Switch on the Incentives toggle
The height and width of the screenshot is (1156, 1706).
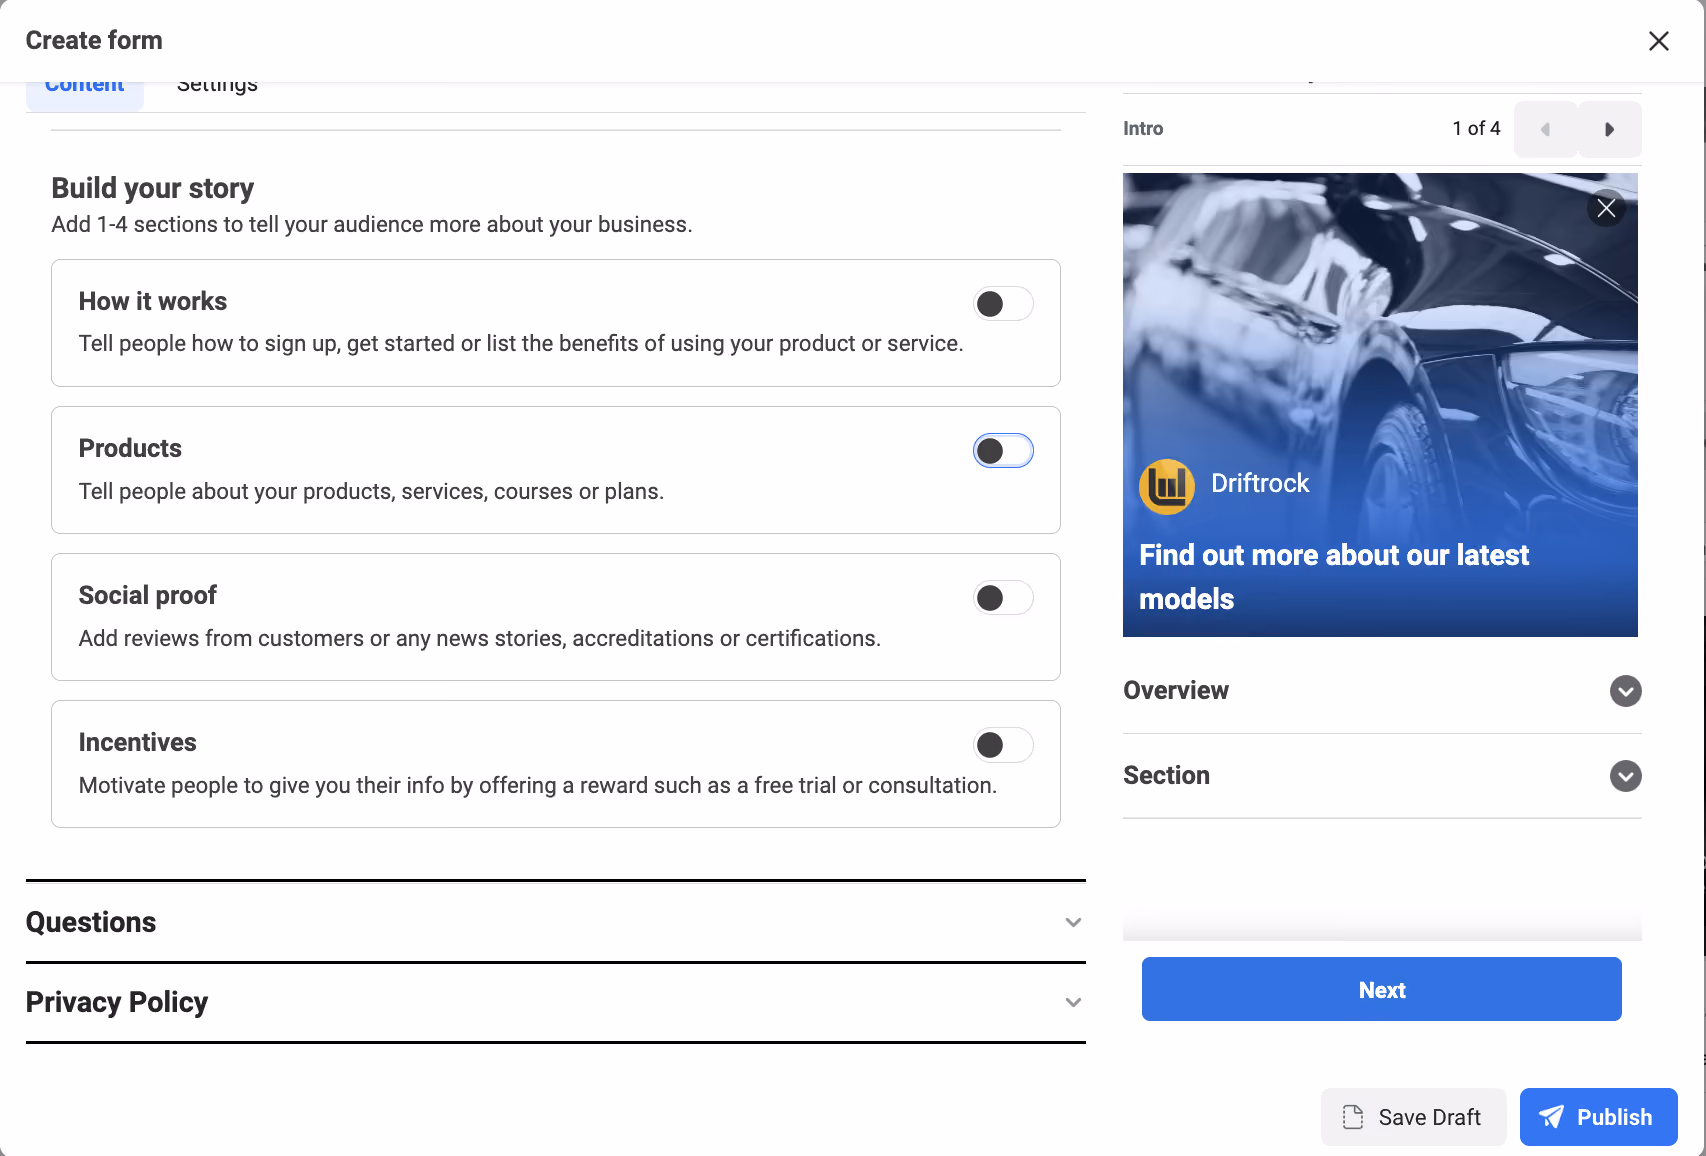[1003, 745]
